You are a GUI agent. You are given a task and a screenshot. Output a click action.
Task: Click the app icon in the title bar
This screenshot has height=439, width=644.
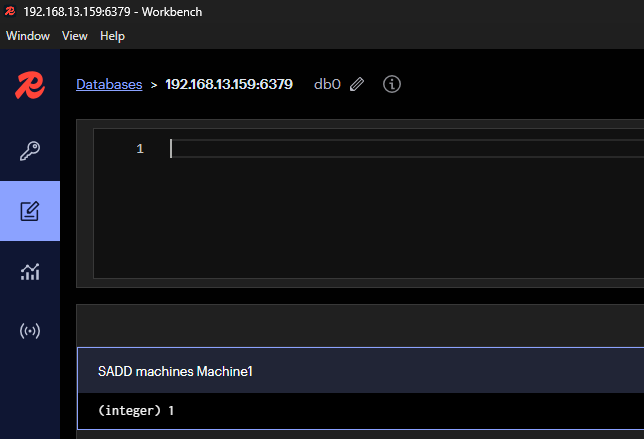(x=10, y=11)
